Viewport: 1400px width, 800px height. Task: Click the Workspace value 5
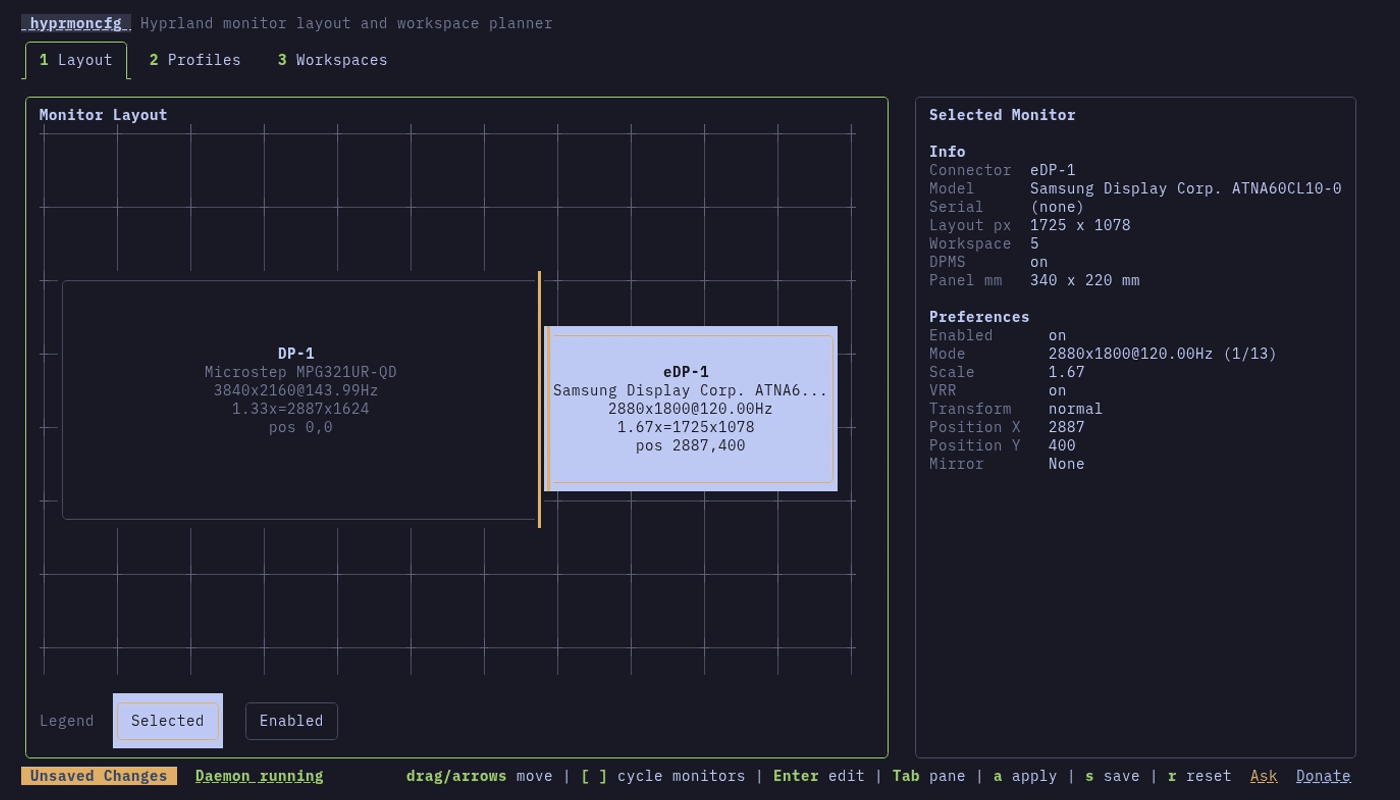[1035, 244]
